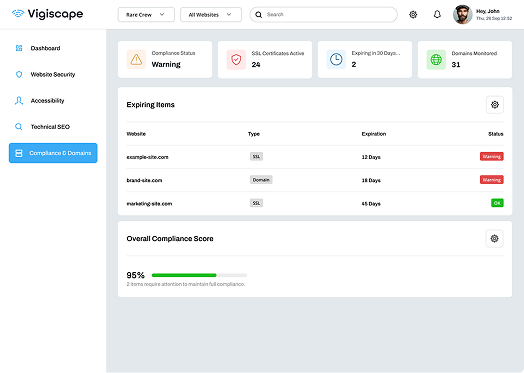Click the SSL Certificates shield icon
This screenshot has width=524, height=373.
coord(236,59)
